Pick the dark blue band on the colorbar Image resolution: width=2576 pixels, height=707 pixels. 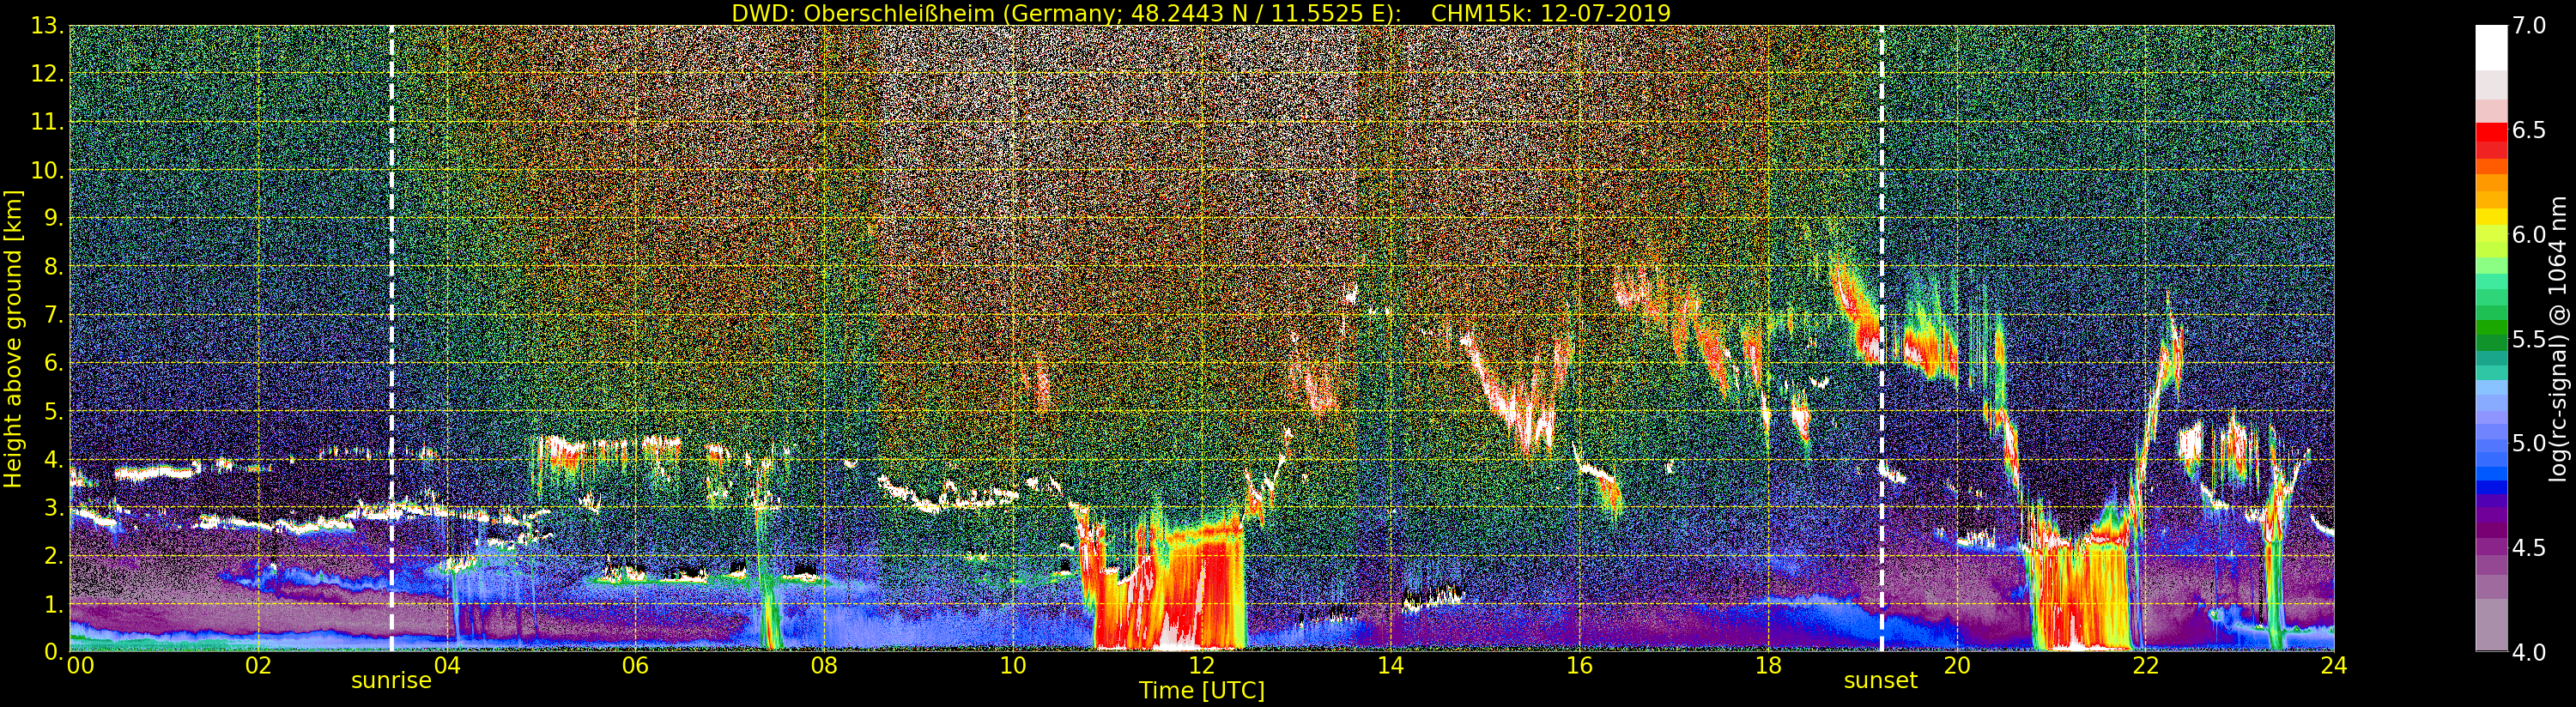(x=2491, y=488)
